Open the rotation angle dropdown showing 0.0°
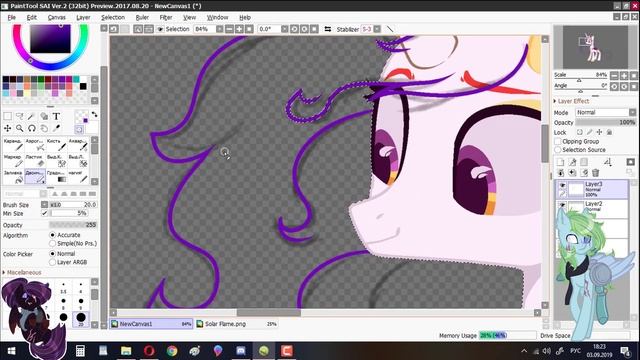 pyautogui.click(x=284, y=29)
